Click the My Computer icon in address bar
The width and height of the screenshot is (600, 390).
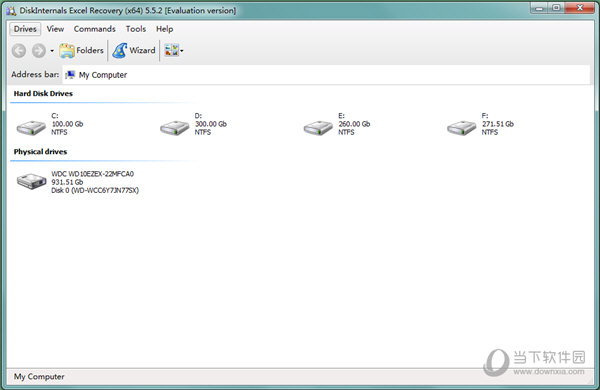(70, 75)
